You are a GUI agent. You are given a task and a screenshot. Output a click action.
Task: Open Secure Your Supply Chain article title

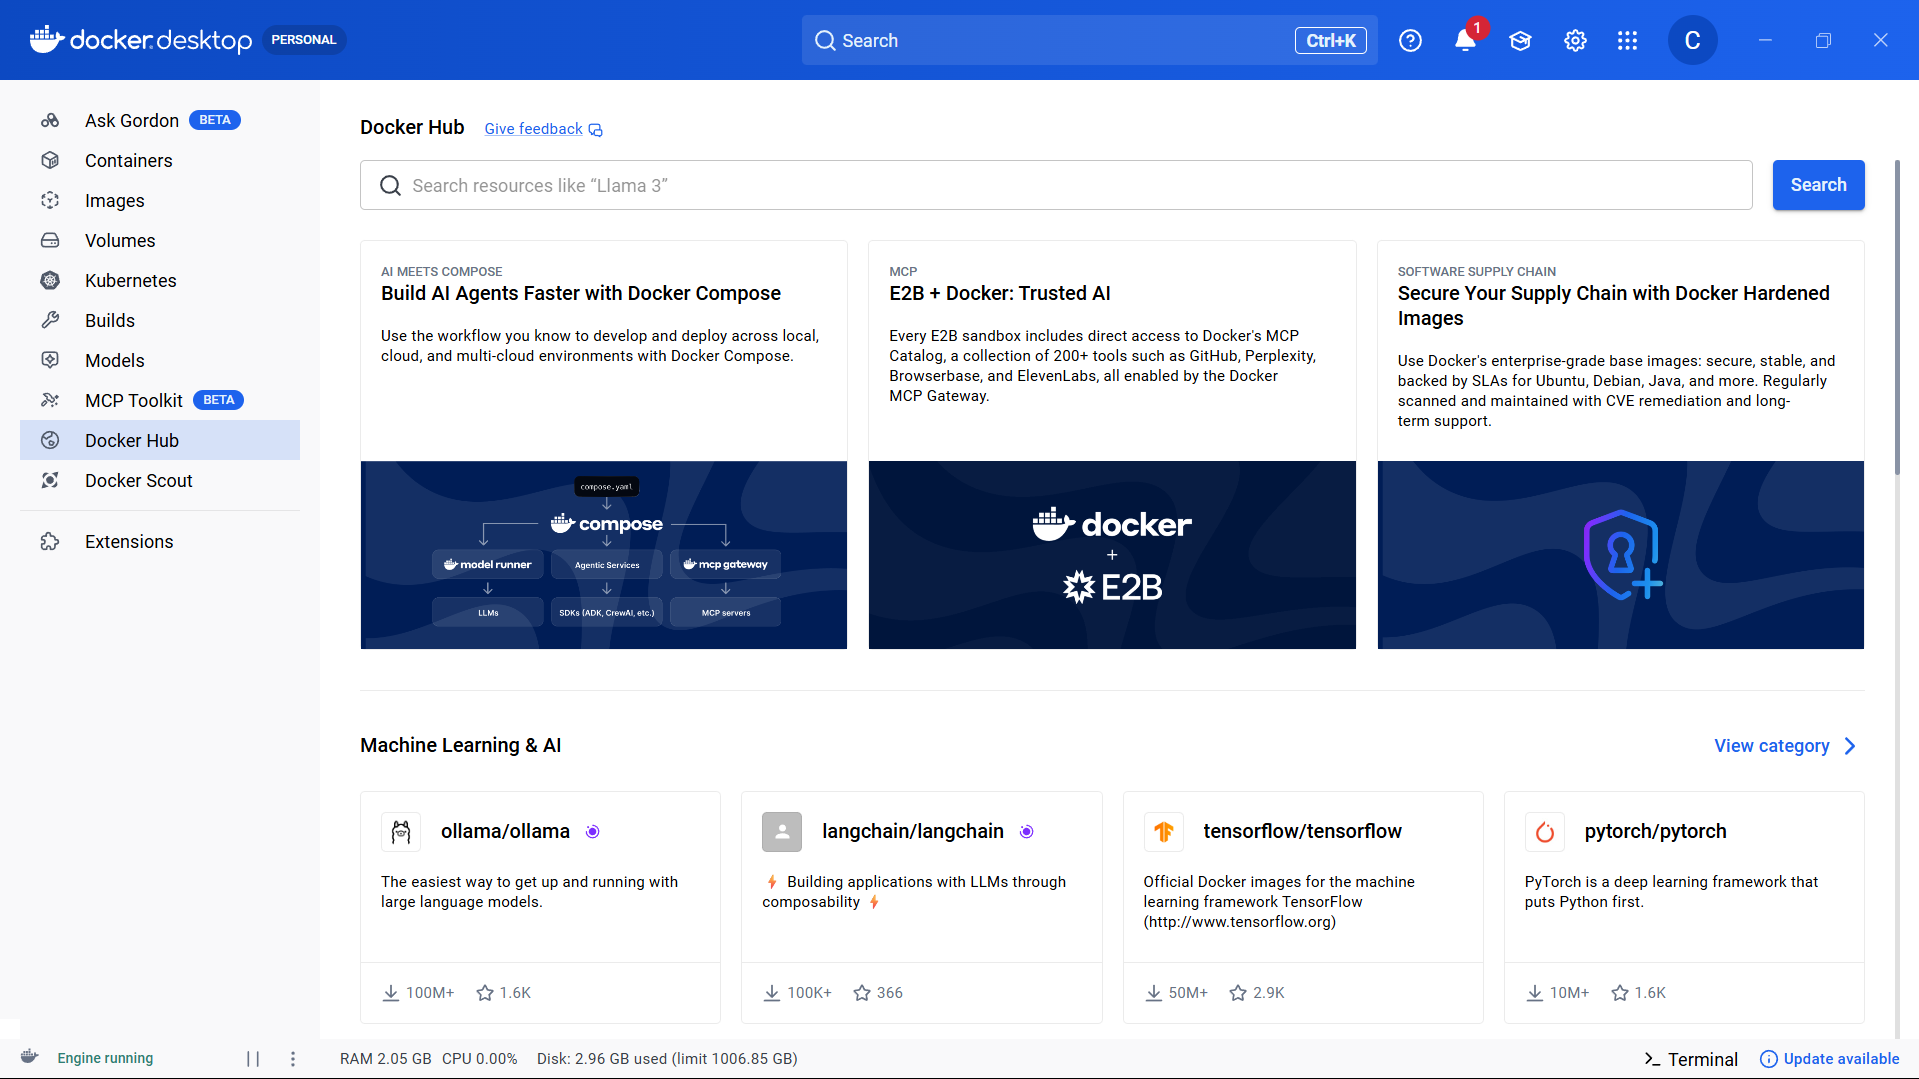click(x=1613, y=305)
